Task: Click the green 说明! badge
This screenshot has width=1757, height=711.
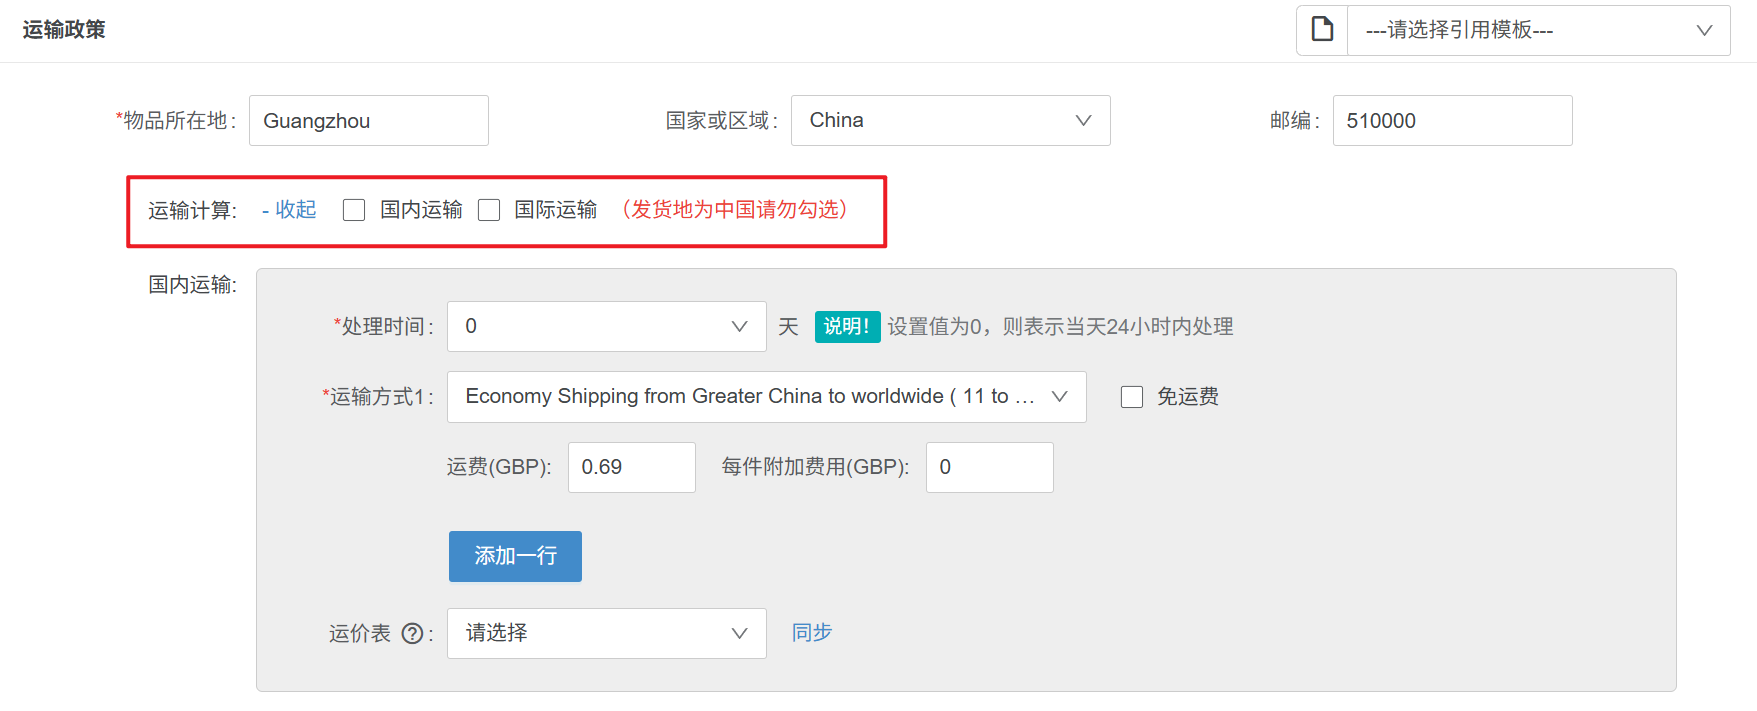Action: pos(846,327)
